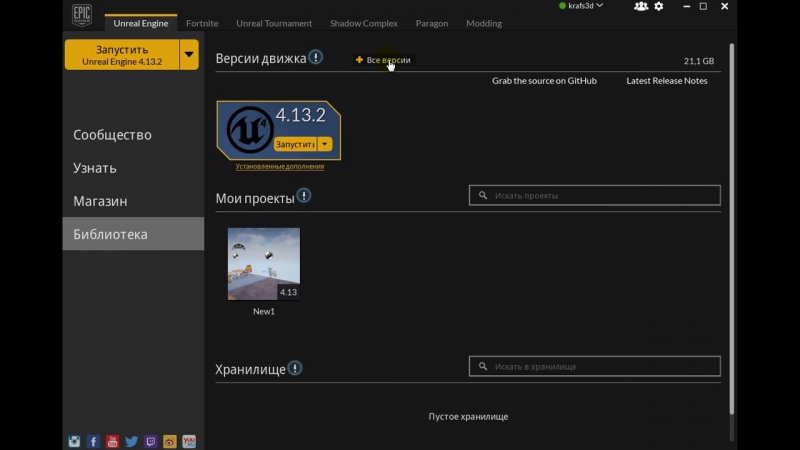Click the Искать проекты search field
This screenshot has width=800, height=450.
595,195
